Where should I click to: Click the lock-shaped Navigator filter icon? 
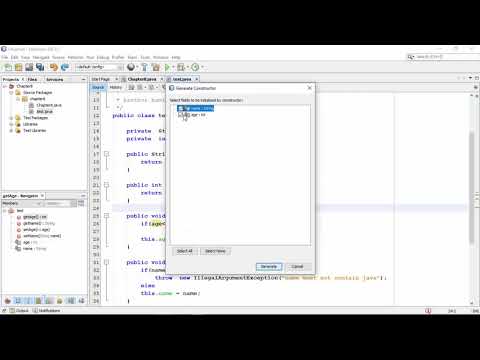[x=60, y=301]
